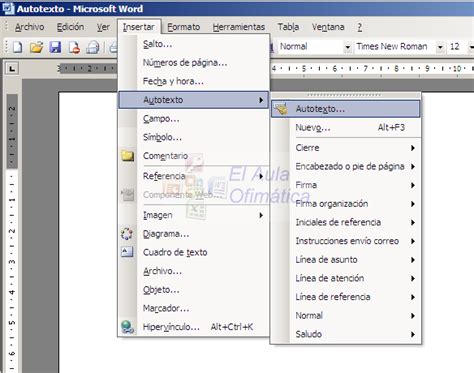
Task: Open the Ventana menu
Action: pos(328,27)
